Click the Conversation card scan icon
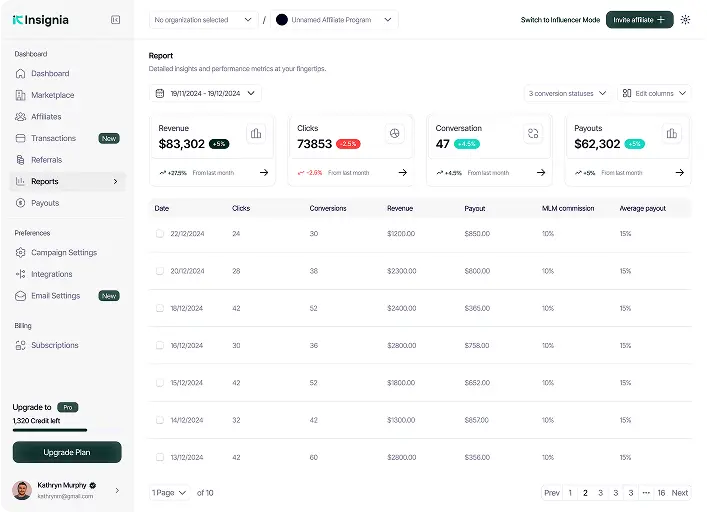Image resolution: width=708 pixels, height=512 pixels. pos(533,133)
